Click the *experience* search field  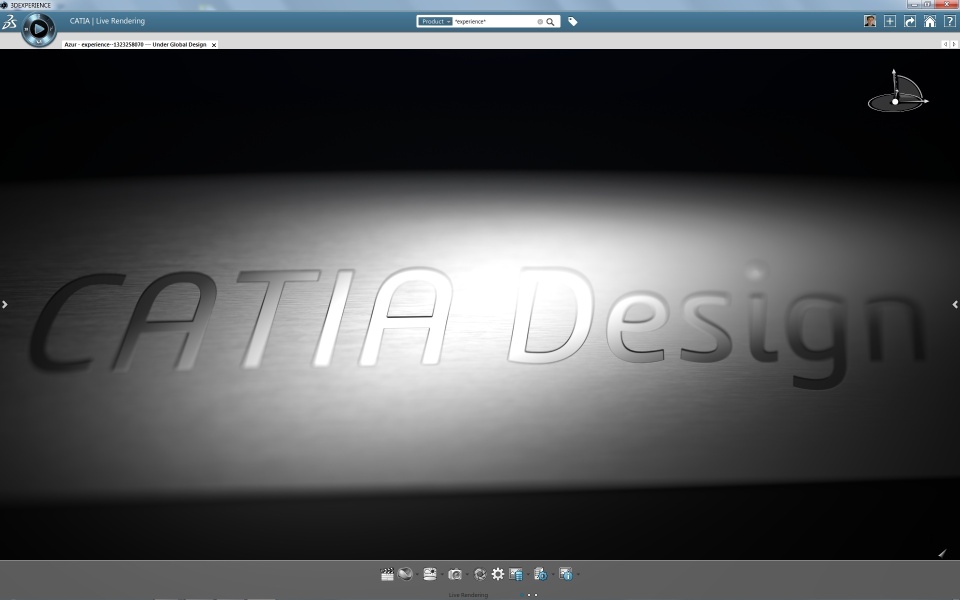pos(495,21)
